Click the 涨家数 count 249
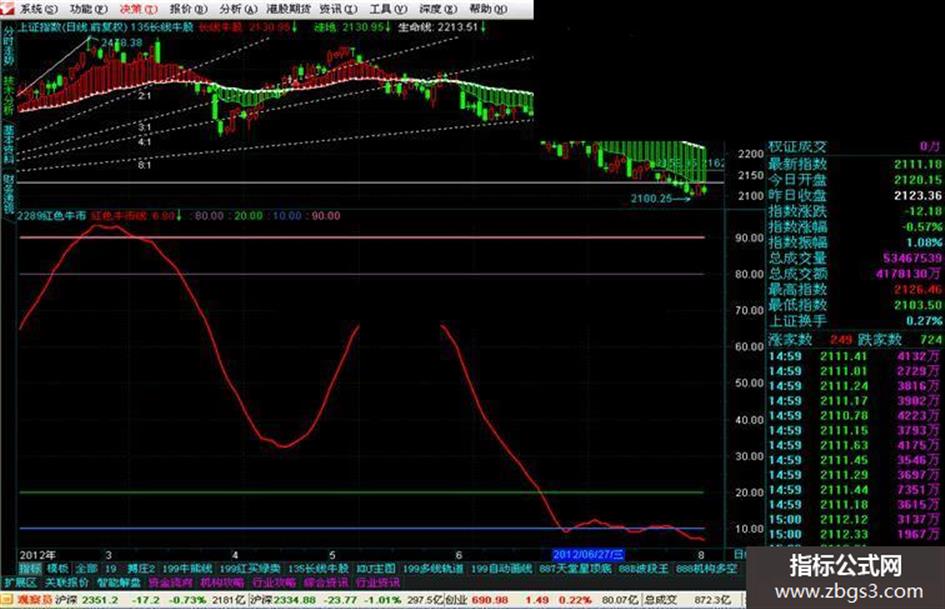The height and width of the screenshot is (609, 945). pyautogui.click(x=841, y=339)
